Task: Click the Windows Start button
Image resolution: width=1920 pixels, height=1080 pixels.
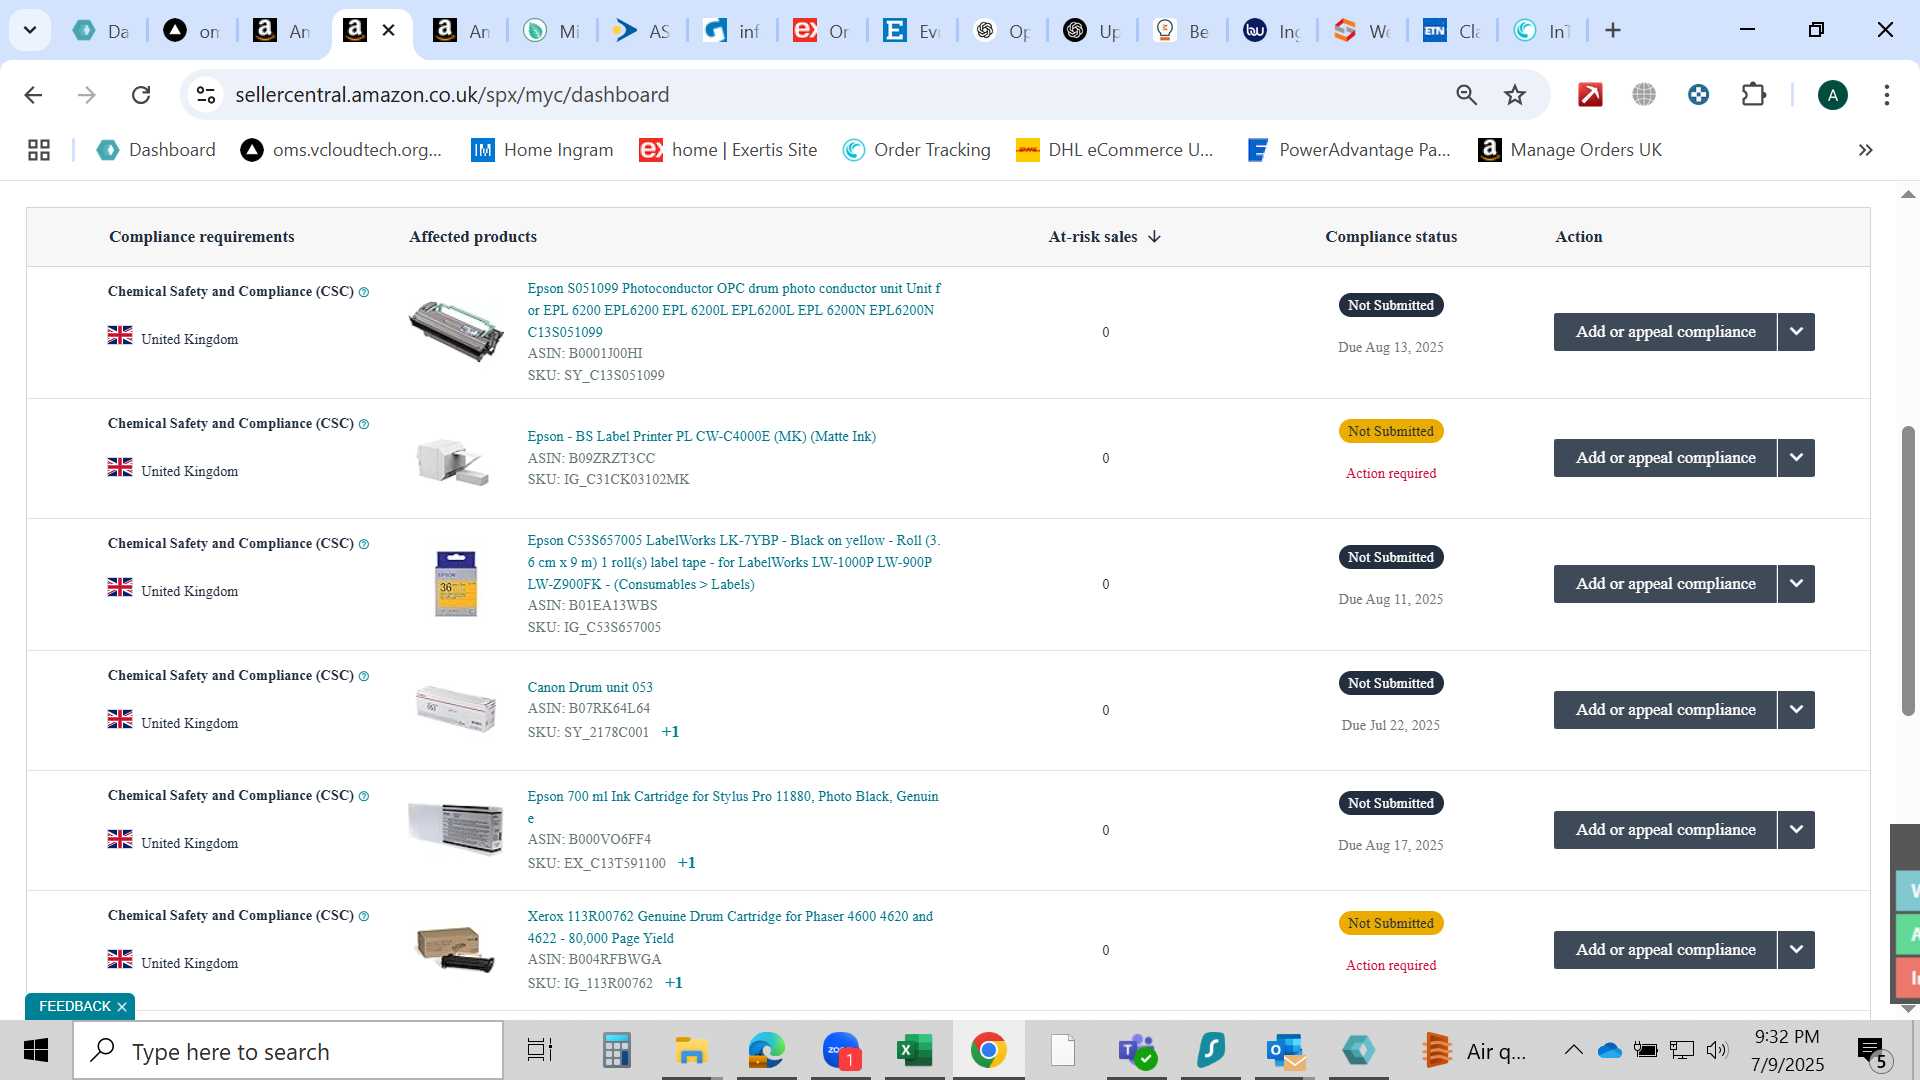Action: coord(36,1050)
